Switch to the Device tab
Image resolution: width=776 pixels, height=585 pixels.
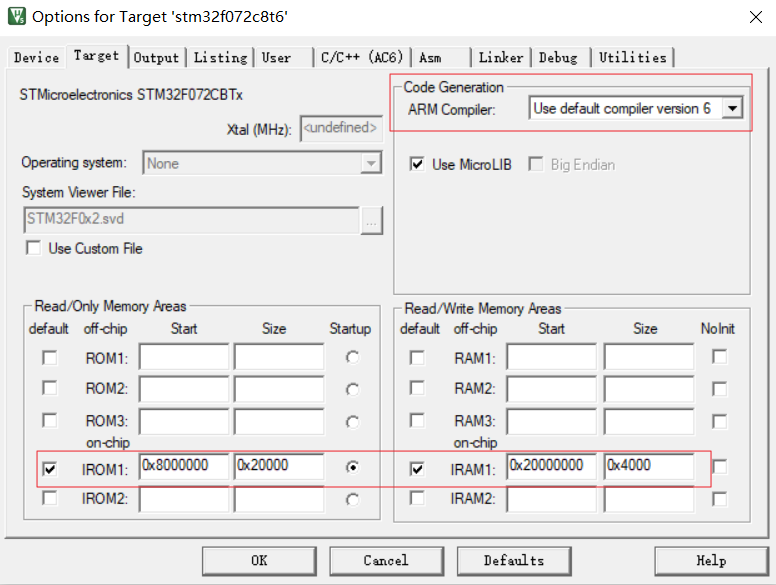pos(36,57)
